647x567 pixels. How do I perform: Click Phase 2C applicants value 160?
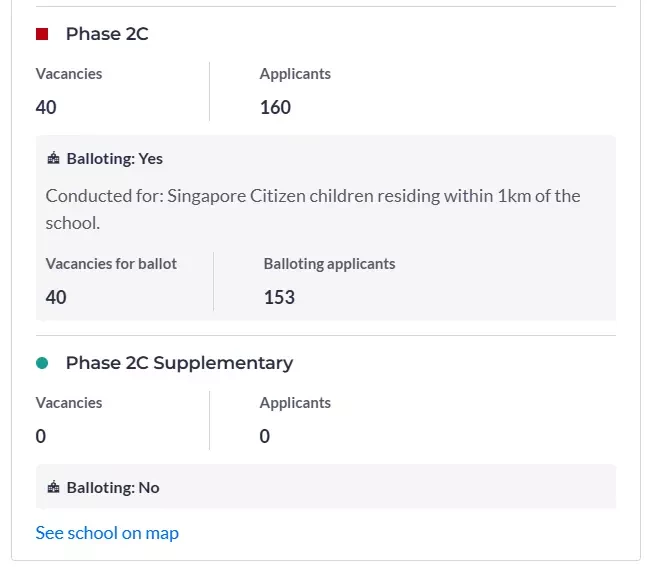coord(276,107)
